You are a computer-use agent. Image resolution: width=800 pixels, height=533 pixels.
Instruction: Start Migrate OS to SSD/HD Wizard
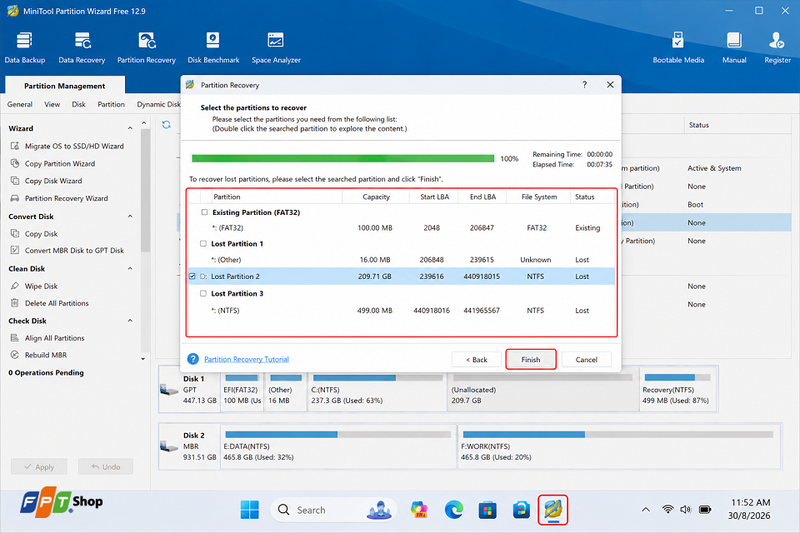(67, 146)
